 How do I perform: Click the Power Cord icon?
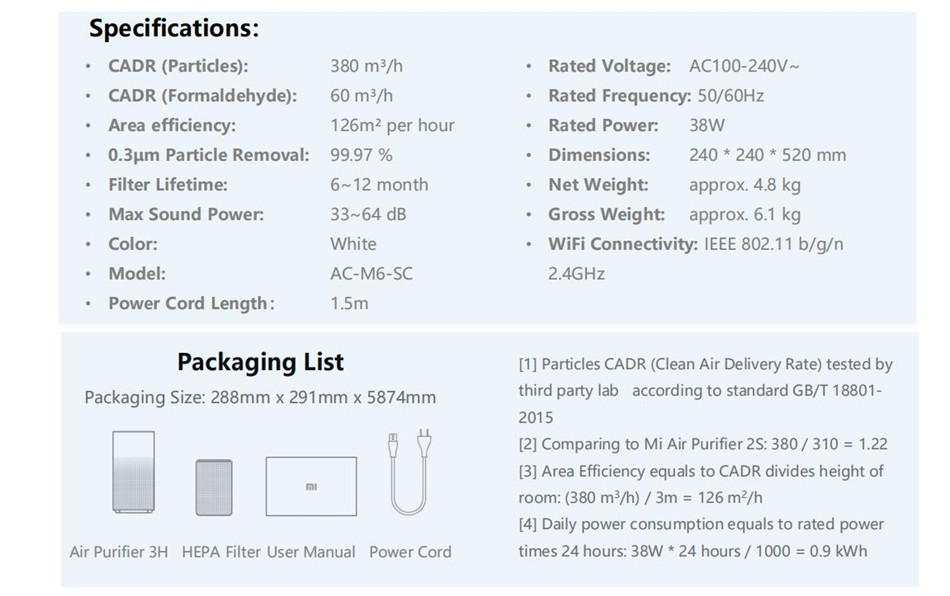[410, 471]
